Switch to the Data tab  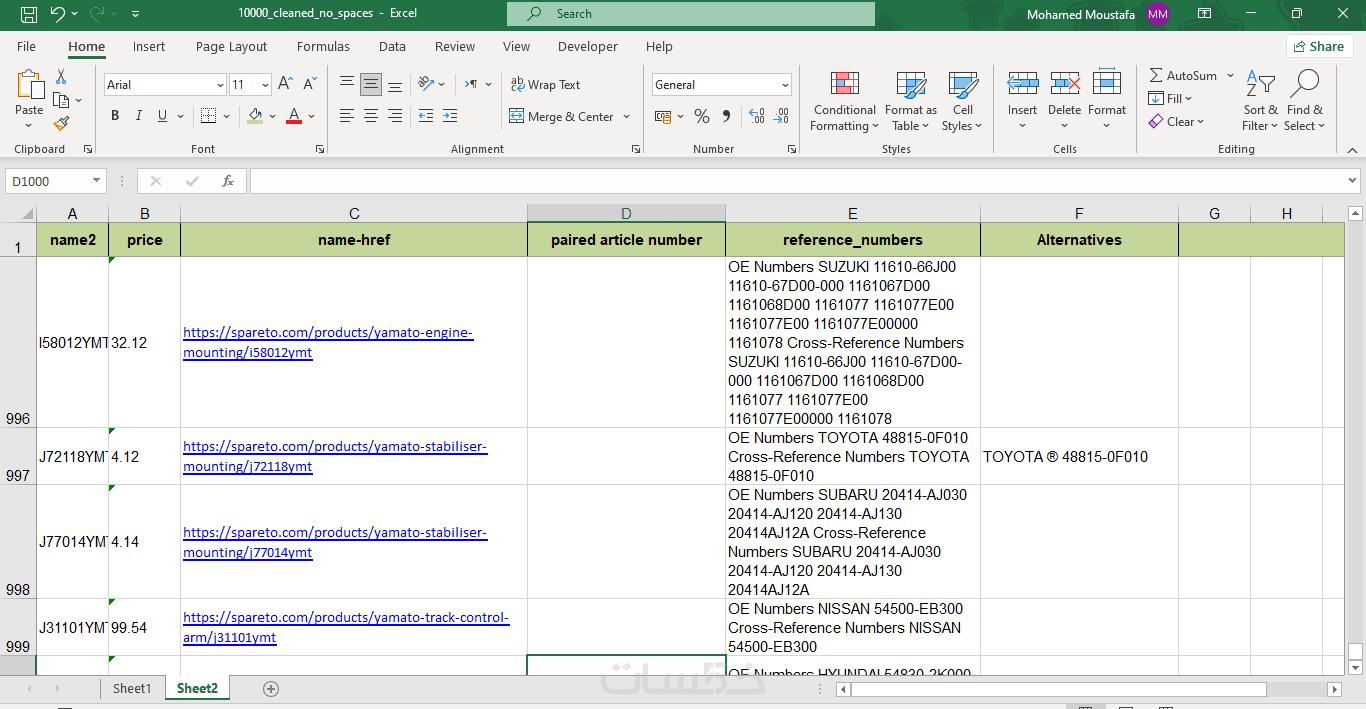[392, 46]
